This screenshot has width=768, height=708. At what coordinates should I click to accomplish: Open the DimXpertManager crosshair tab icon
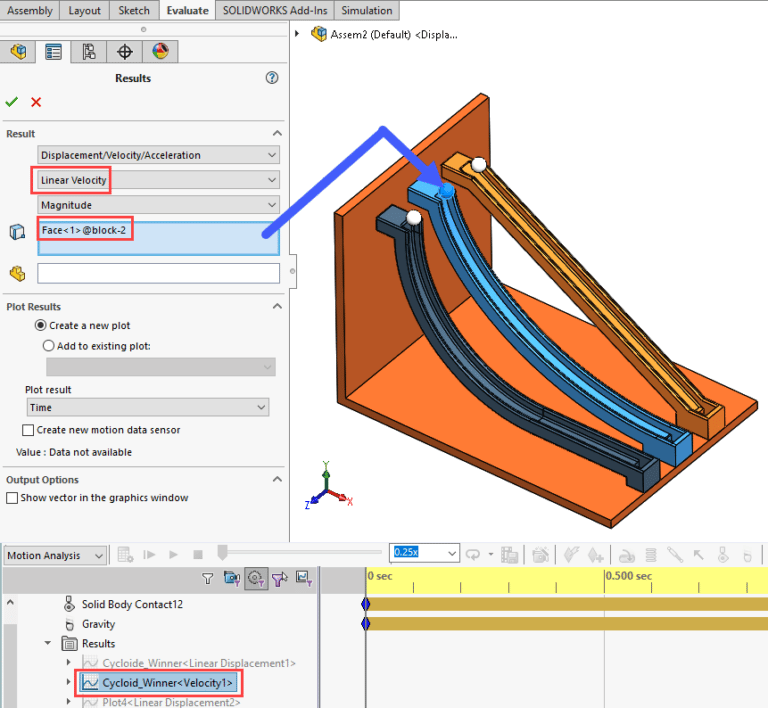click(x=124, y=51)
